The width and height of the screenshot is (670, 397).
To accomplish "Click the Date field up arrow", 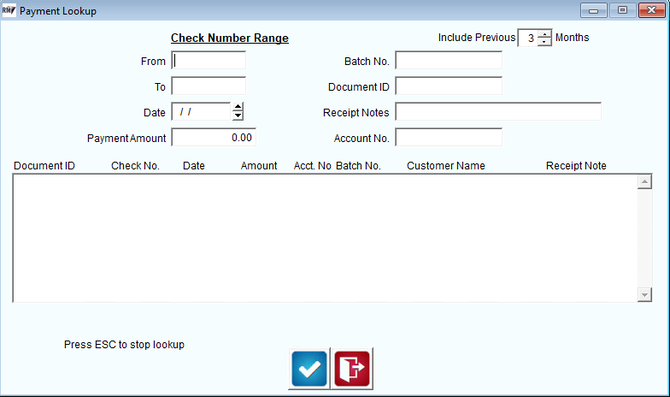I will pos(238,107).
